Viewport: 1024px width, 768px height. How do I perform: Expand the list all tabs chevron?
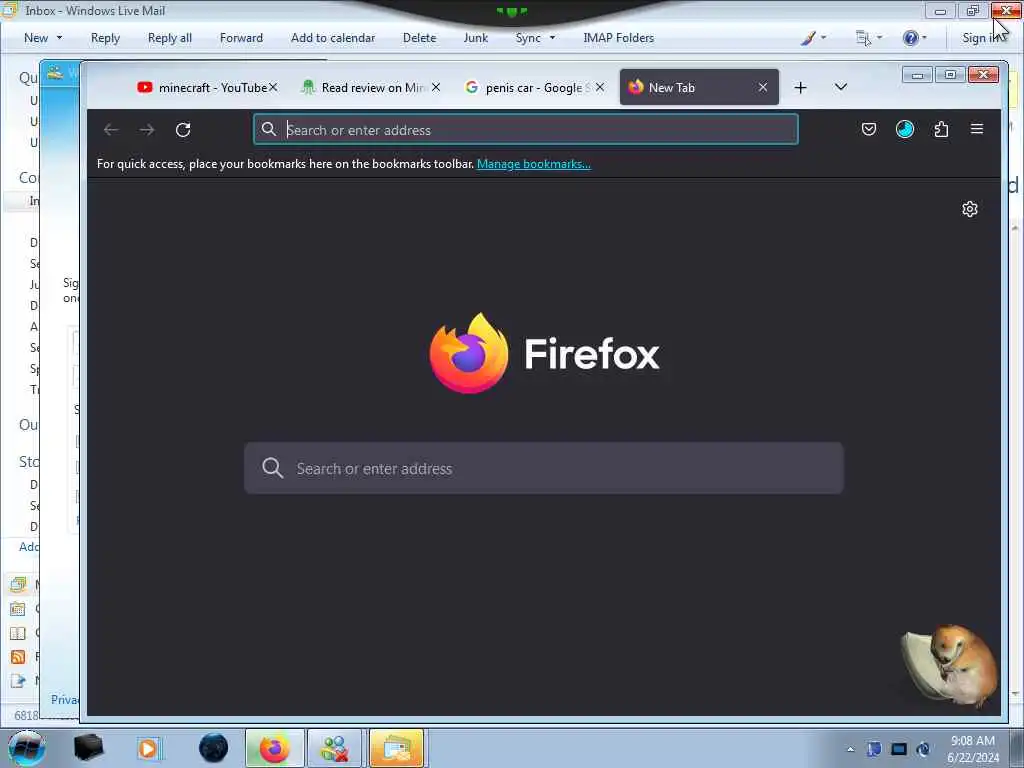point(841,87)
